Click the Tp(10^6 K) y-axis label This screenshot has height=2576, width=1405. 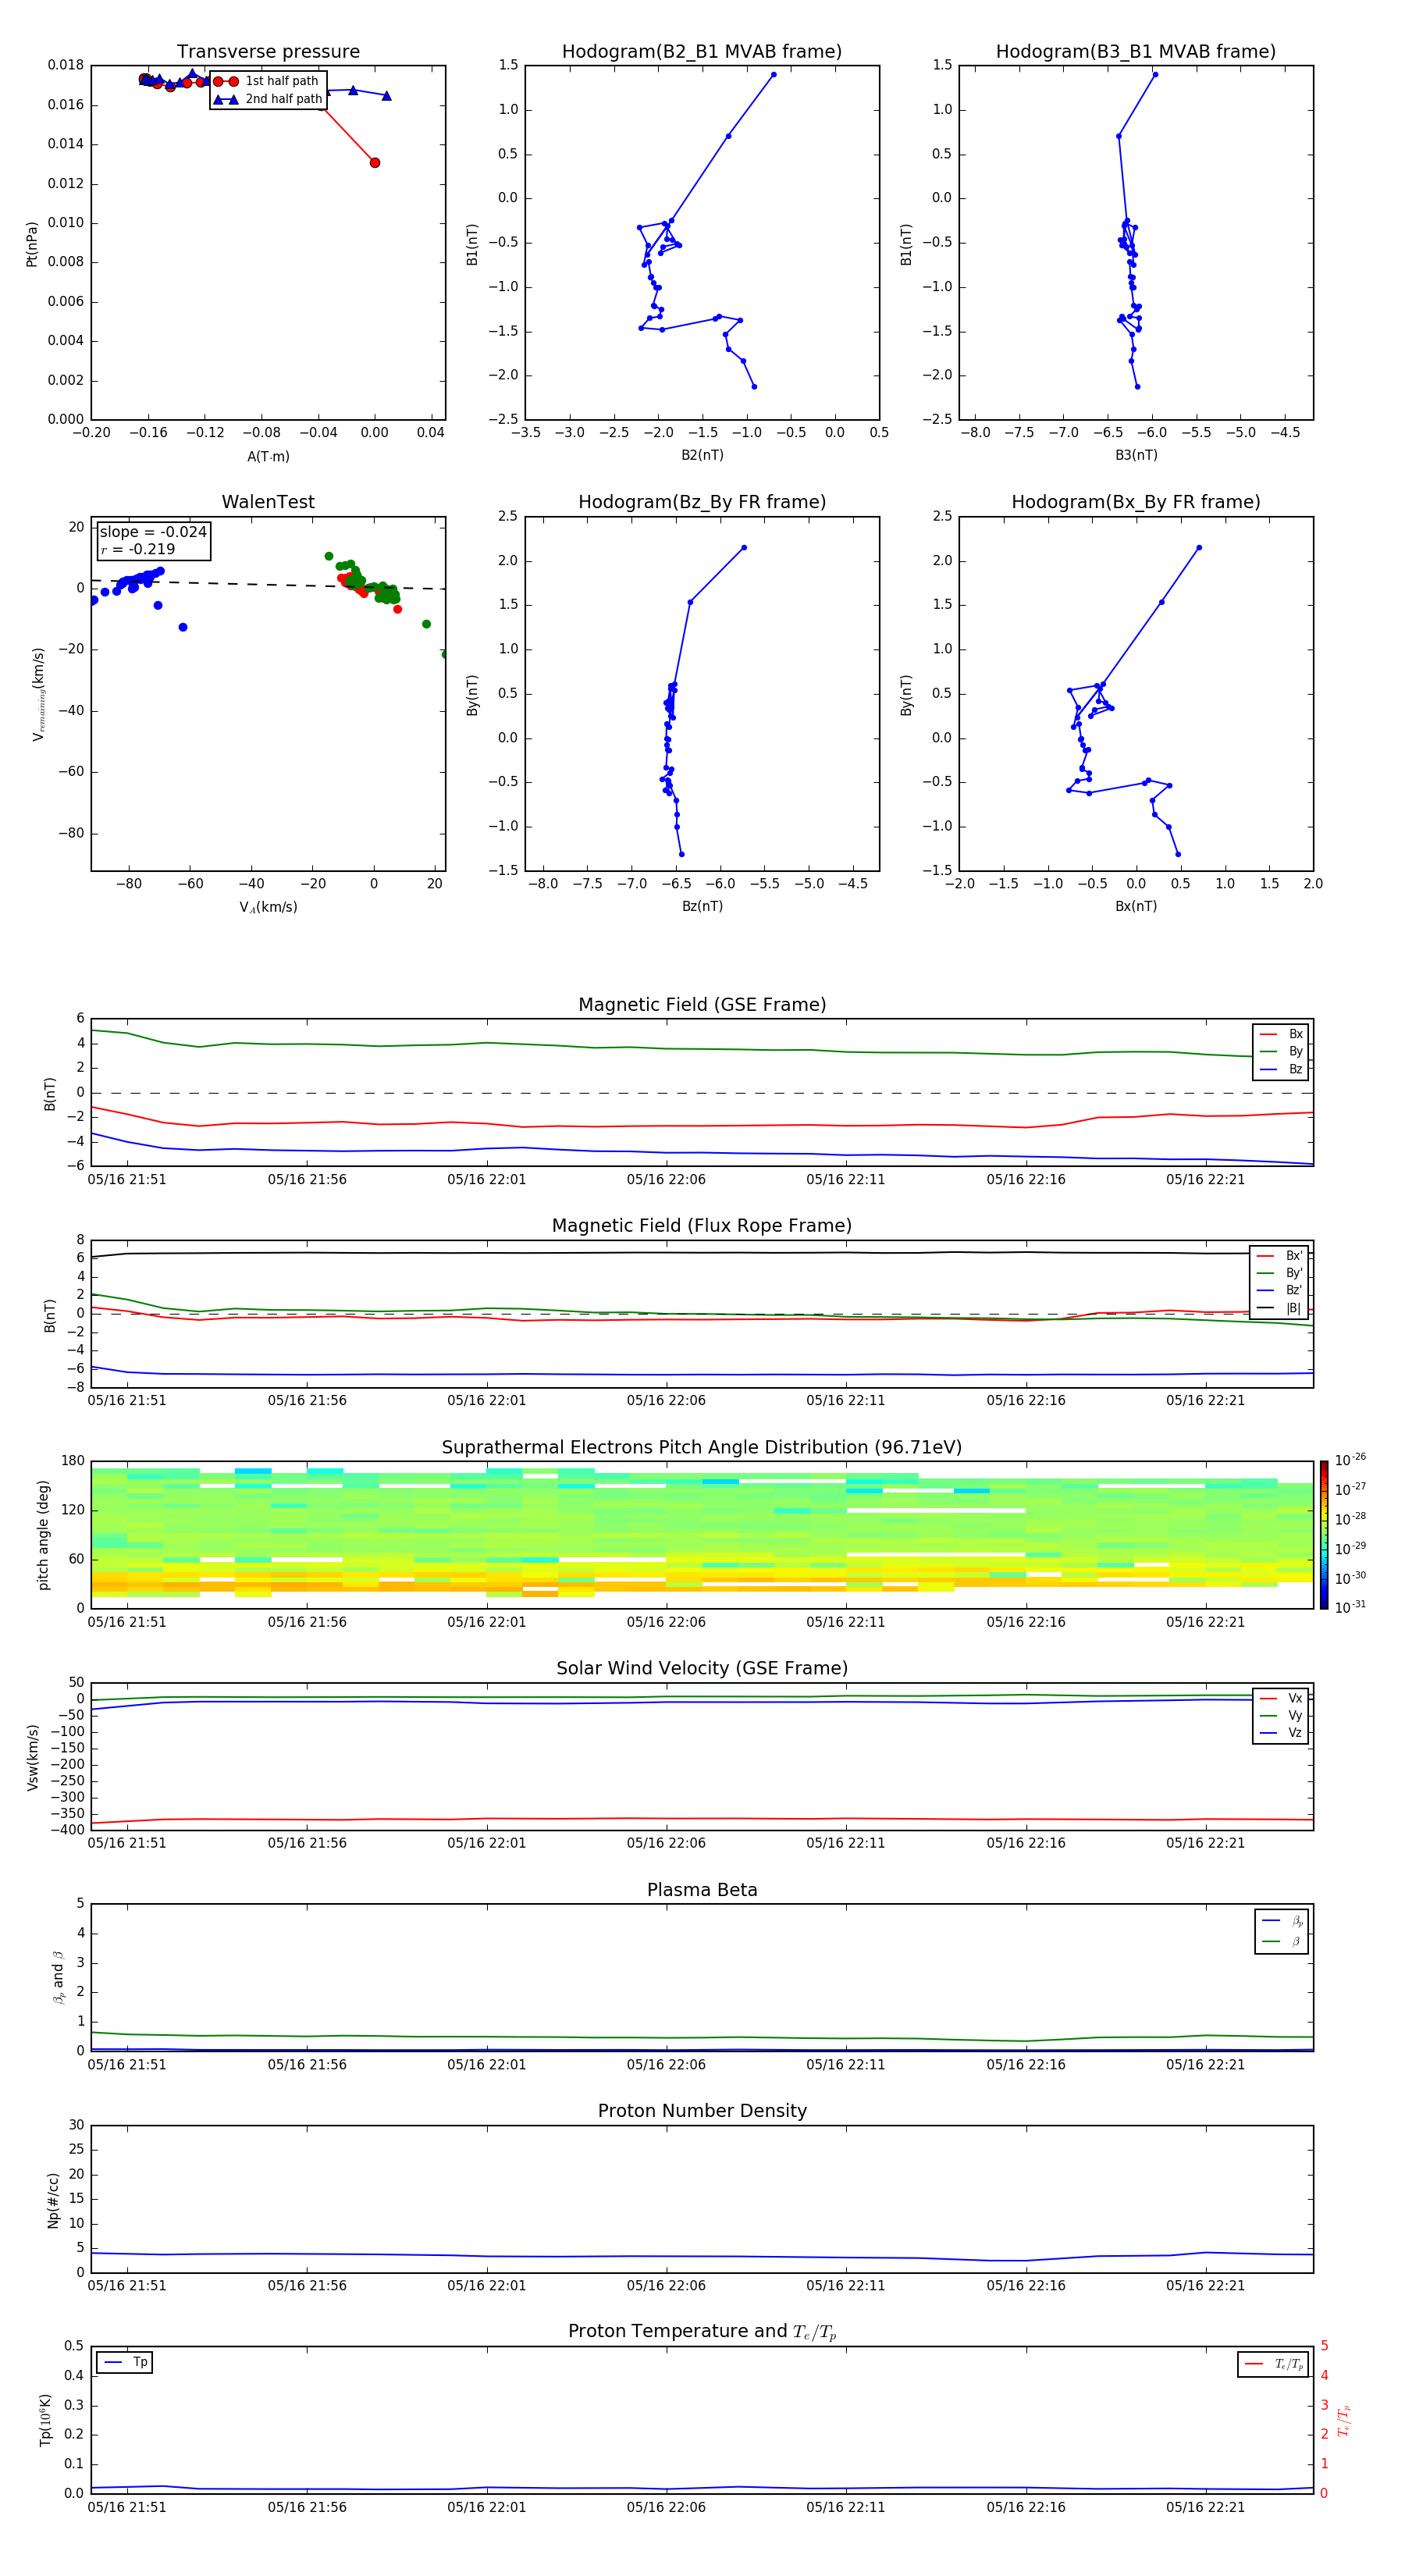coord(45,2420)
